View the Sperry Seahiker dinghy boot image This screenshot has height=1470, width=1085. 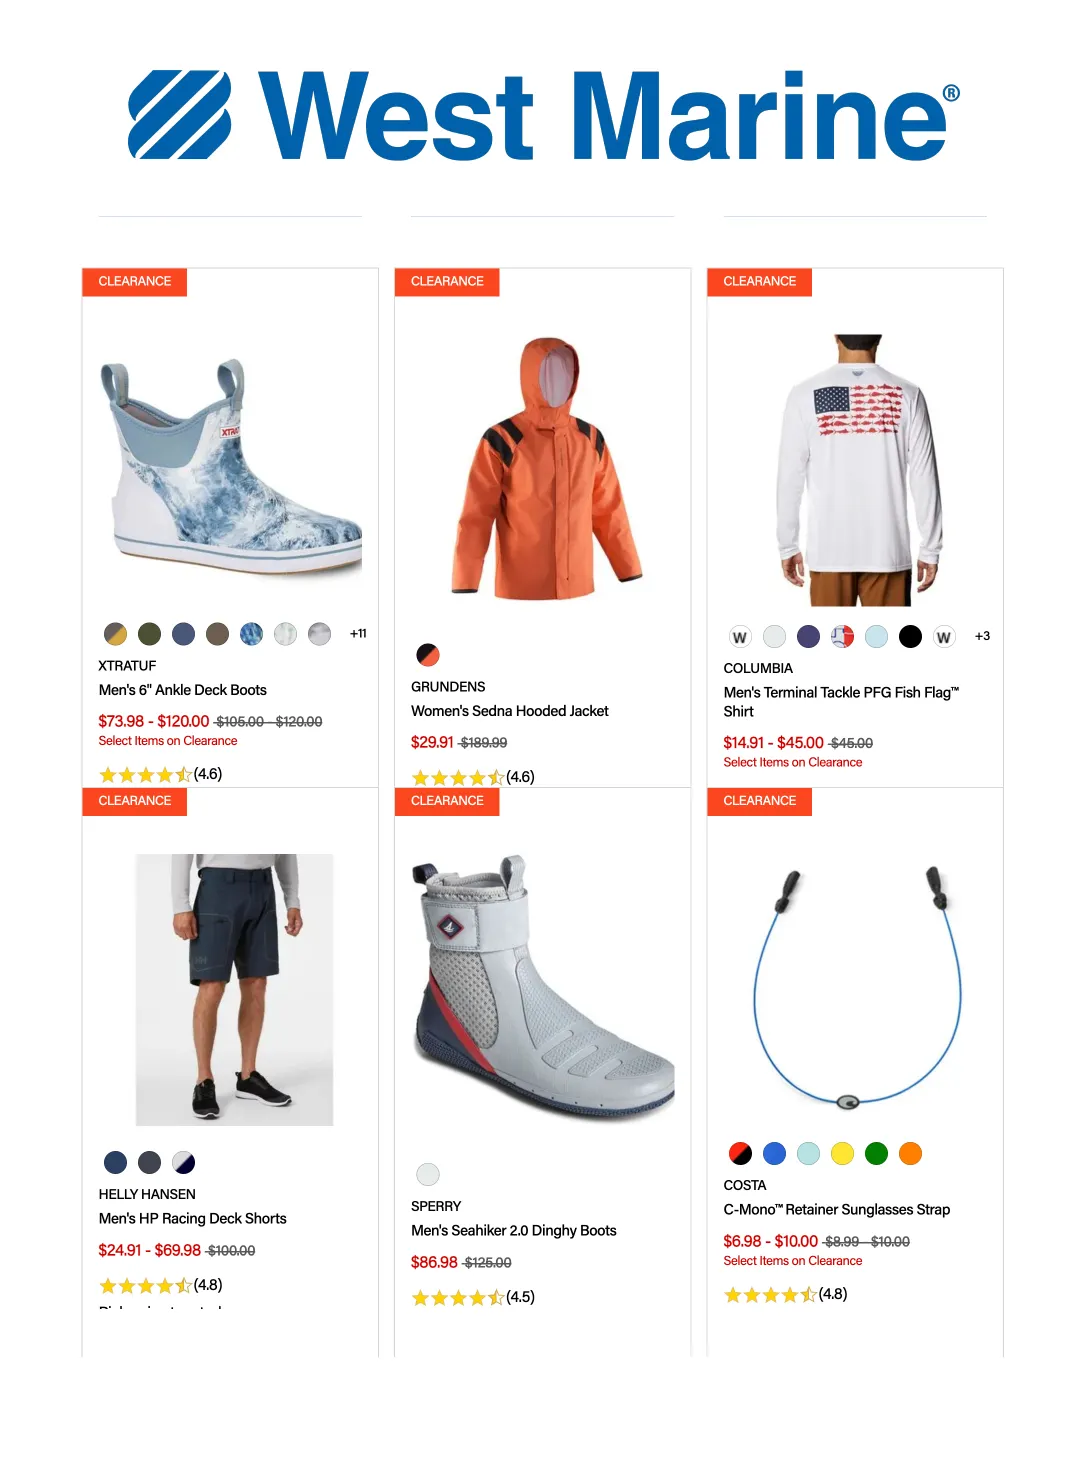pos(543,989)
